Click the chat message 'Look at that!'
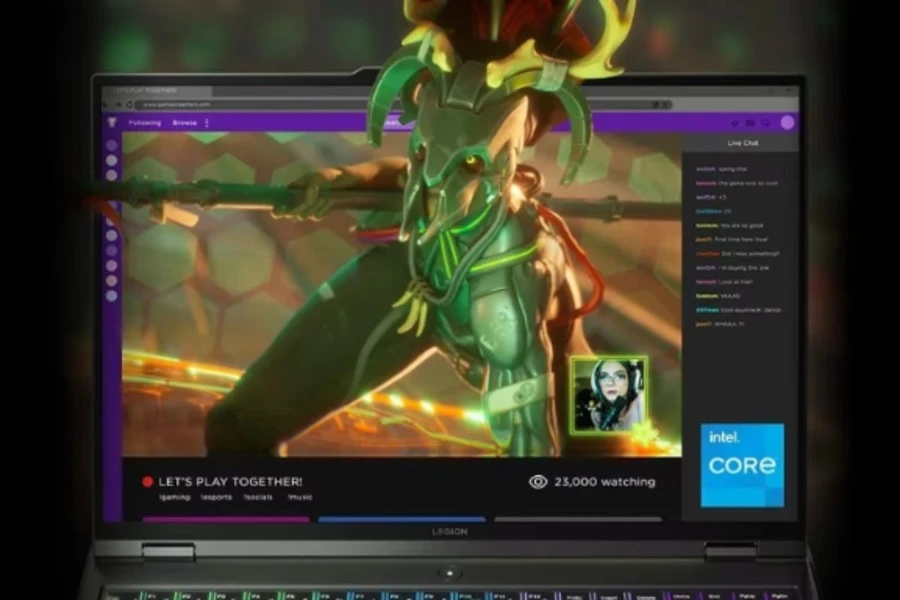 click(724, 282)
